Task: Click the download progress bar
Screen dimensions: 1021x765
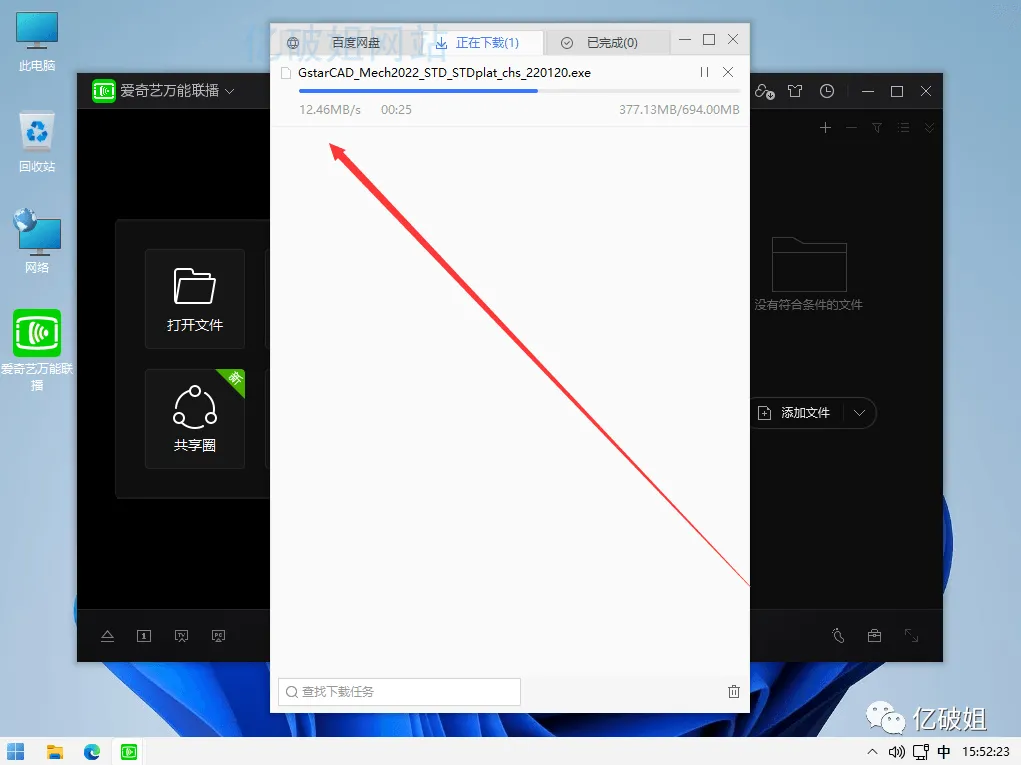Action: tap(519, 91)
